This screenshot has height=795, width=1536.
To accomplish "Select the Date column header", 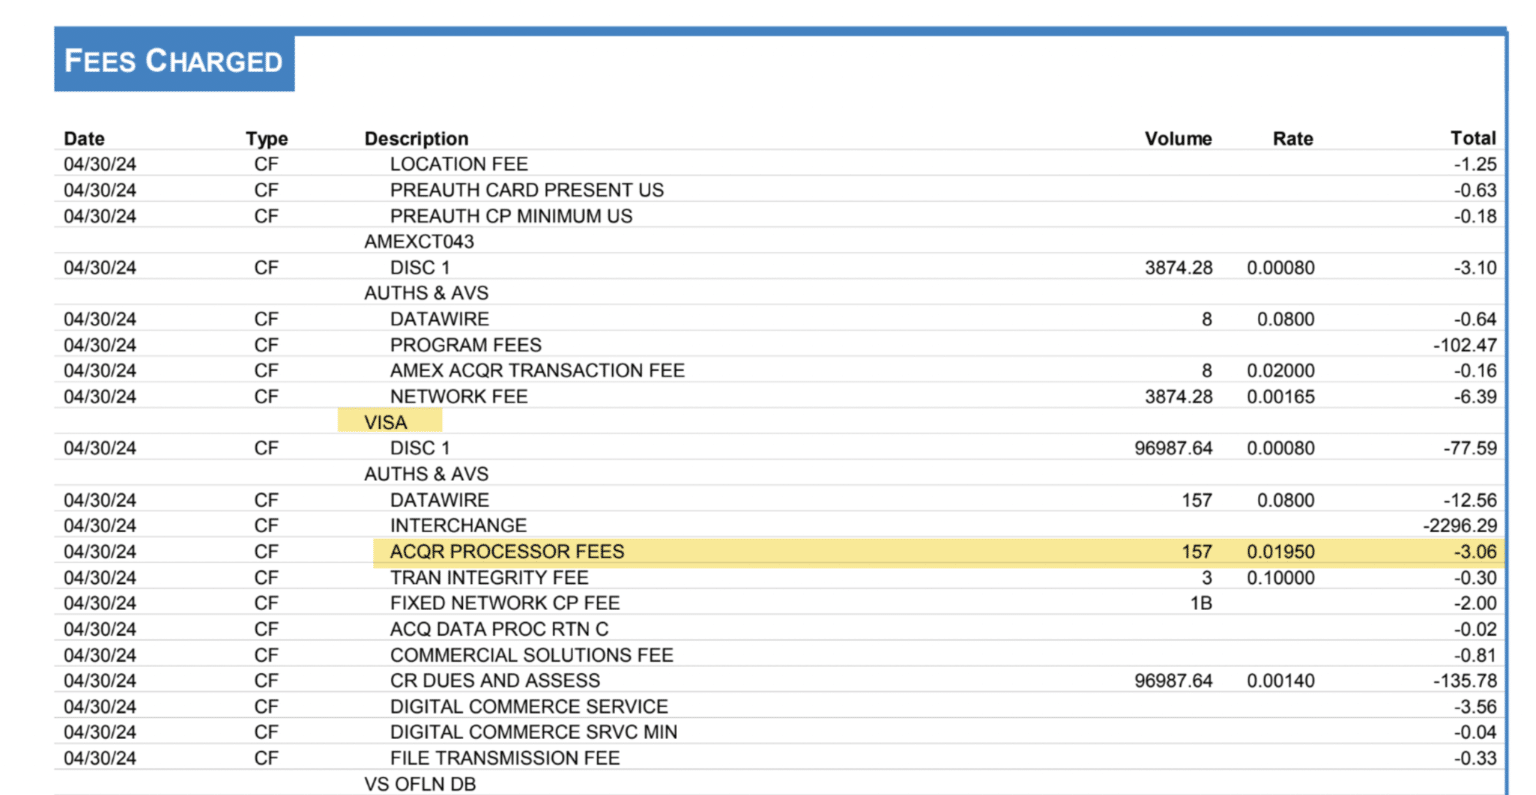I will (84, 138).
